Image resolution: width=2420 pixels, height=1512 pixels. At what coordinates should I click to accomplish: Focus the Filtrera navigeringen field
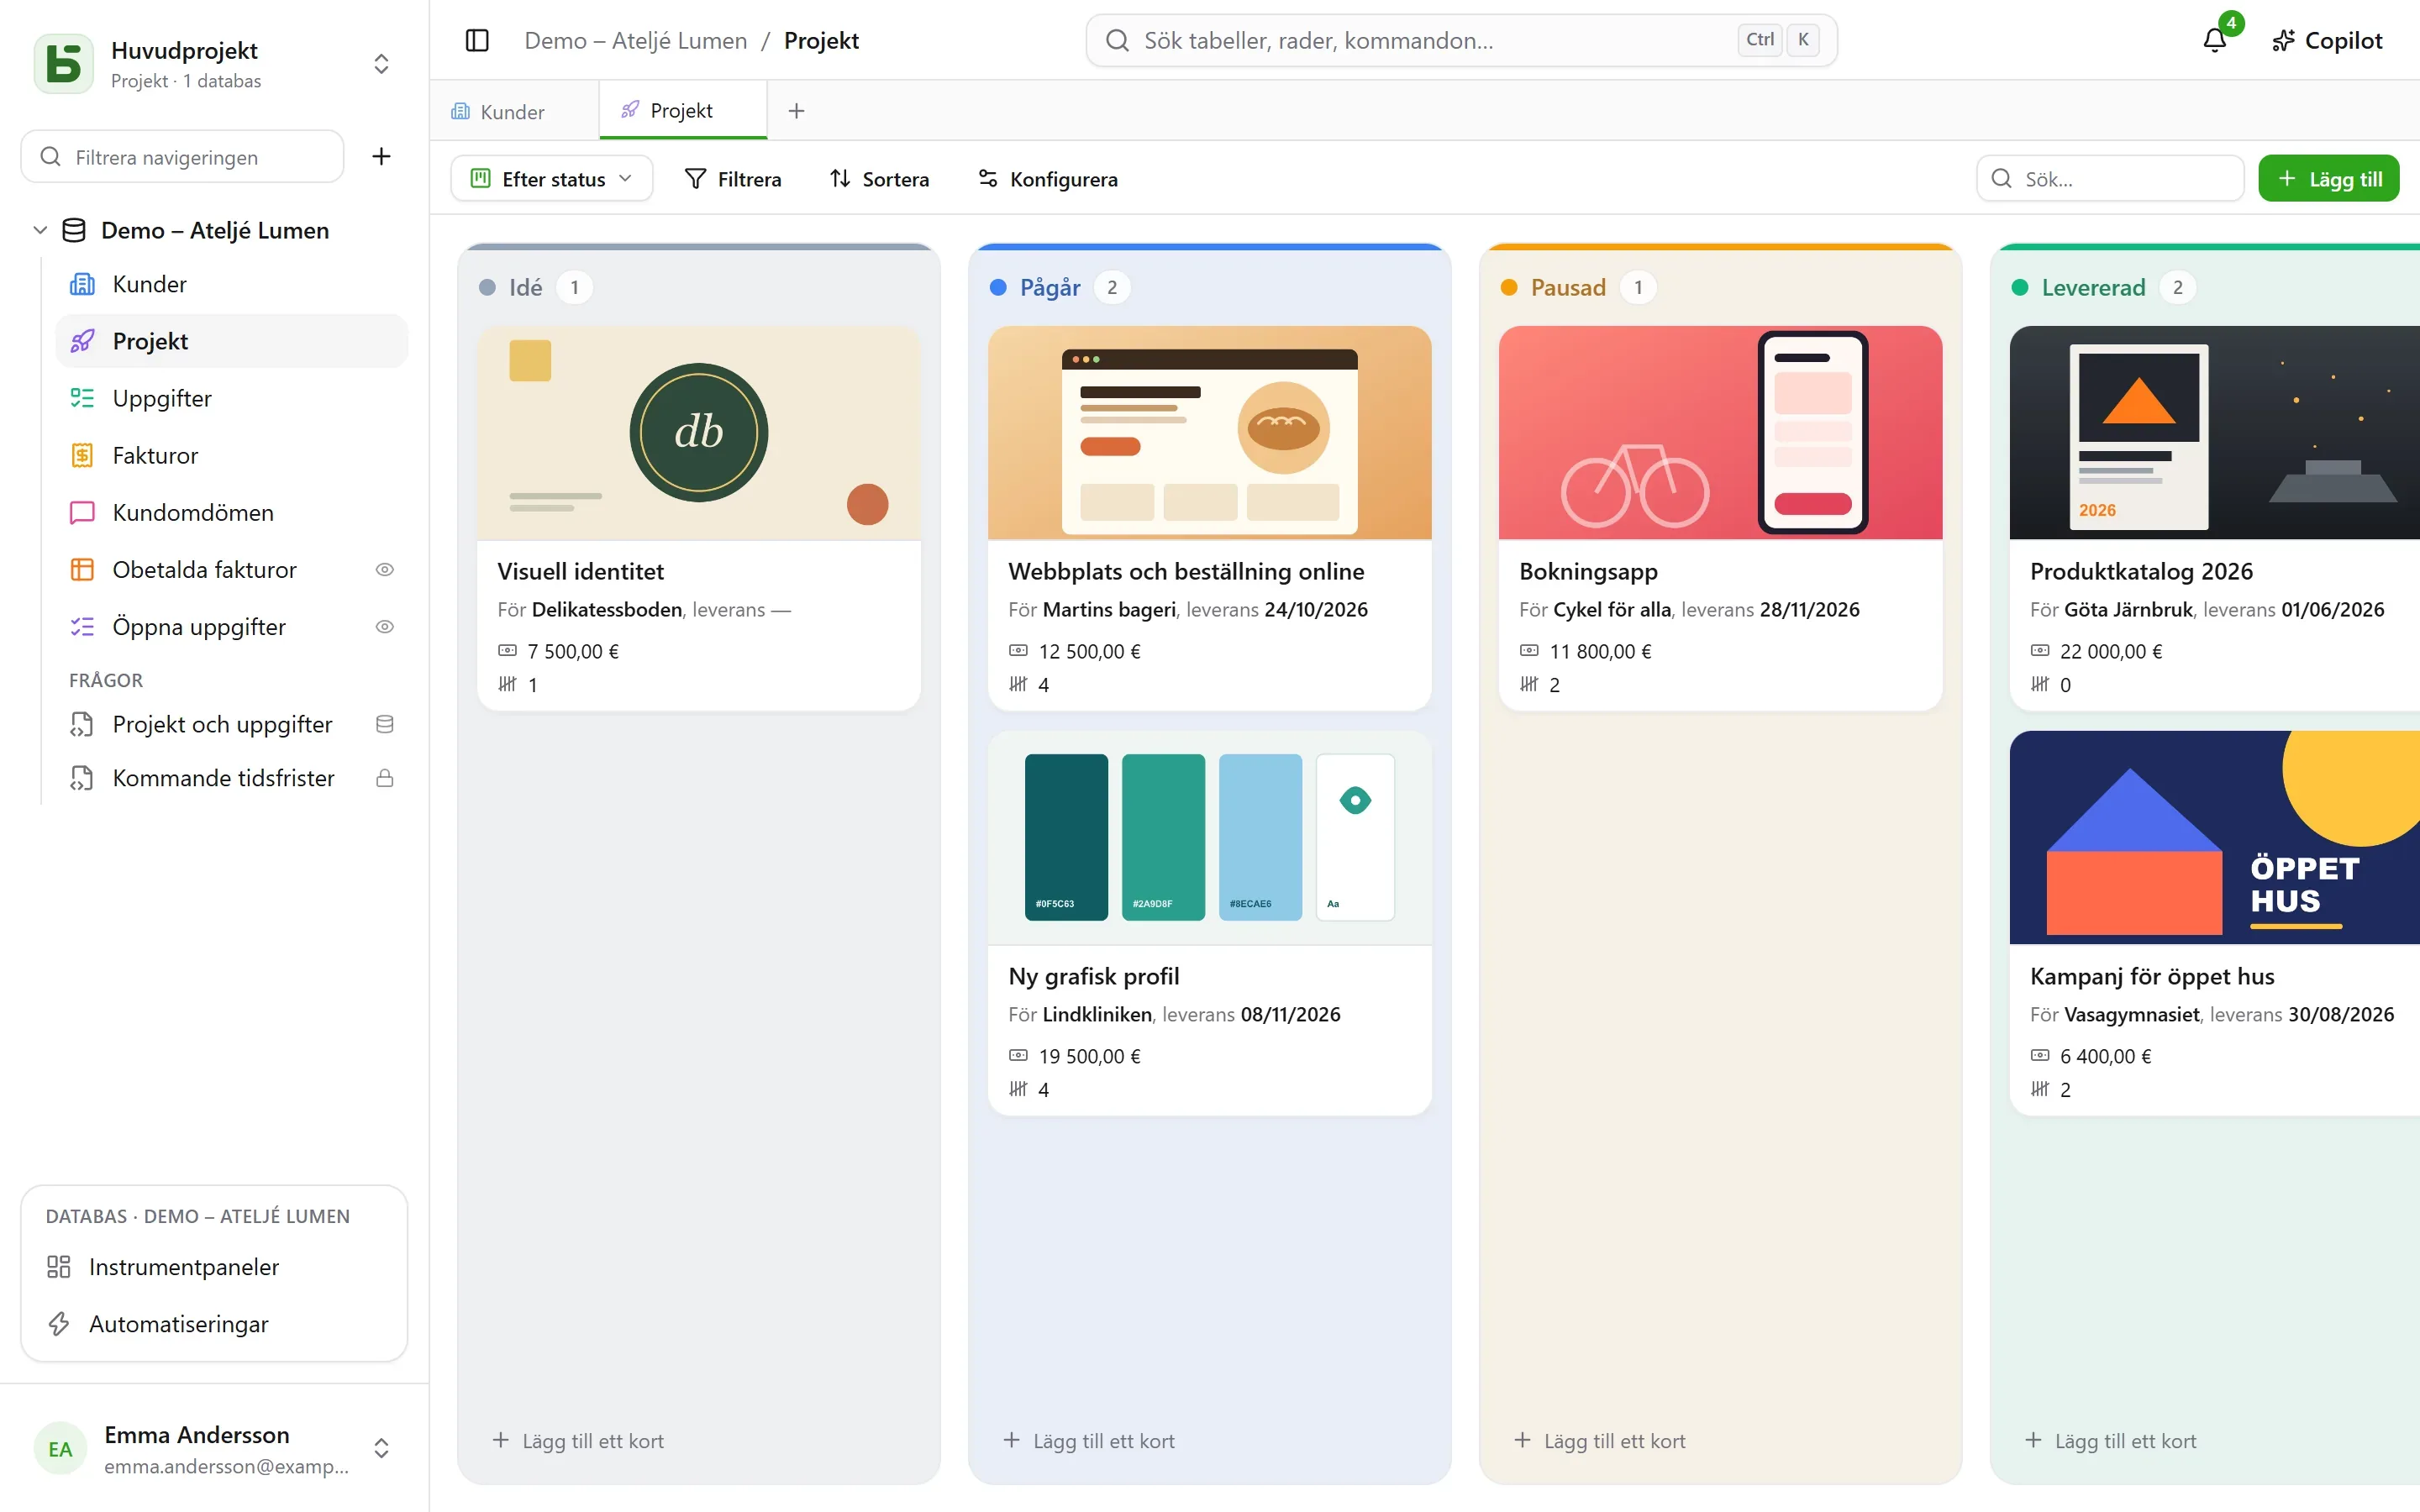pyautogui.click(x=182, y=156)
